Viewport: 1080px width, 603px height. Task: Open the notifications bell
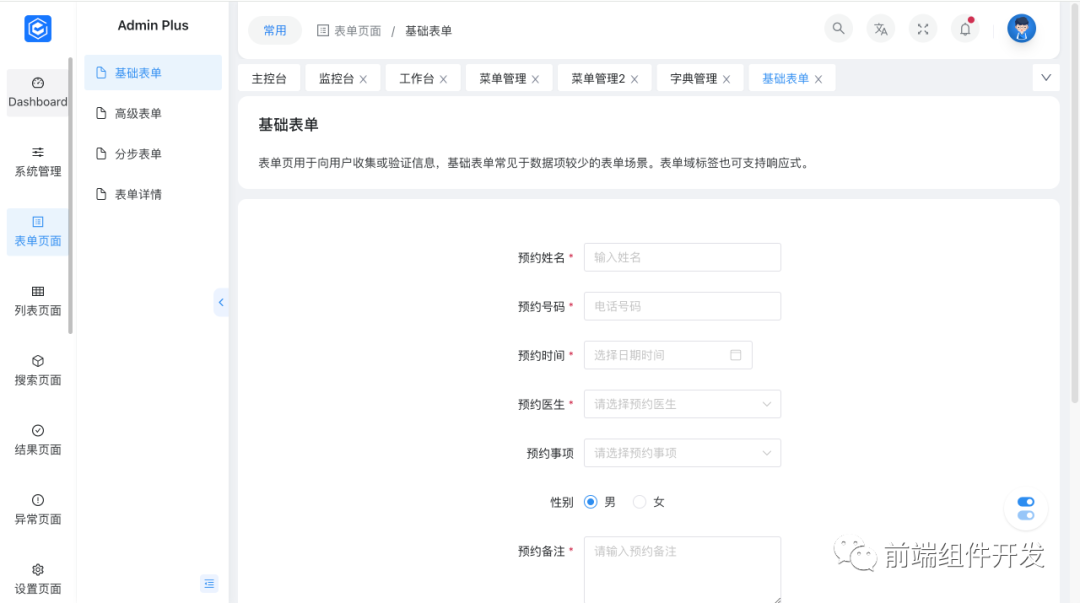(964, 29)
